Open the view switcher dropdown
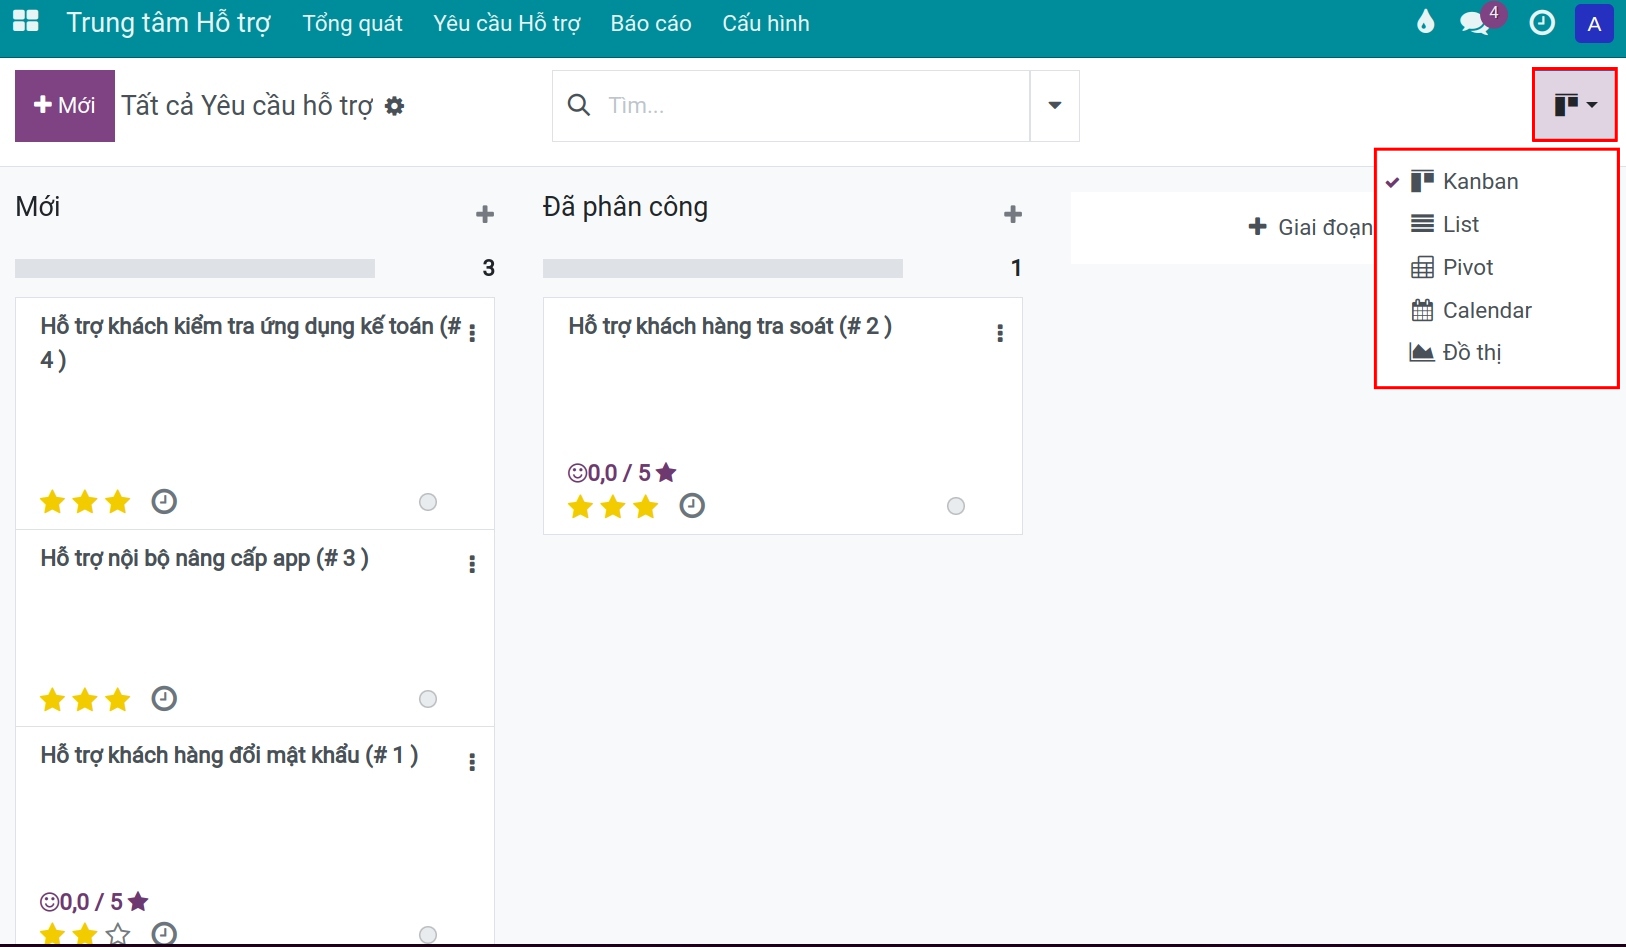 [x=1575, y=104]
